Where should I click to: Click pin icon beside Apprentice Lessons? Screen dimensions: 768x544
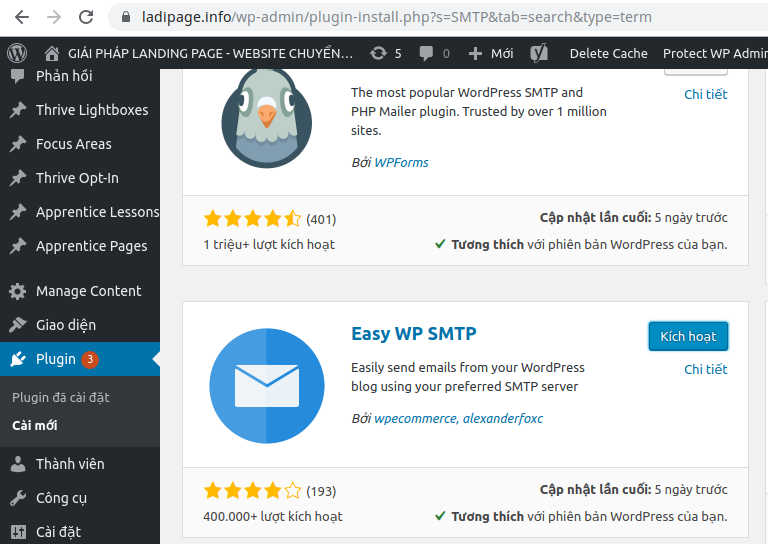point(18,212)
